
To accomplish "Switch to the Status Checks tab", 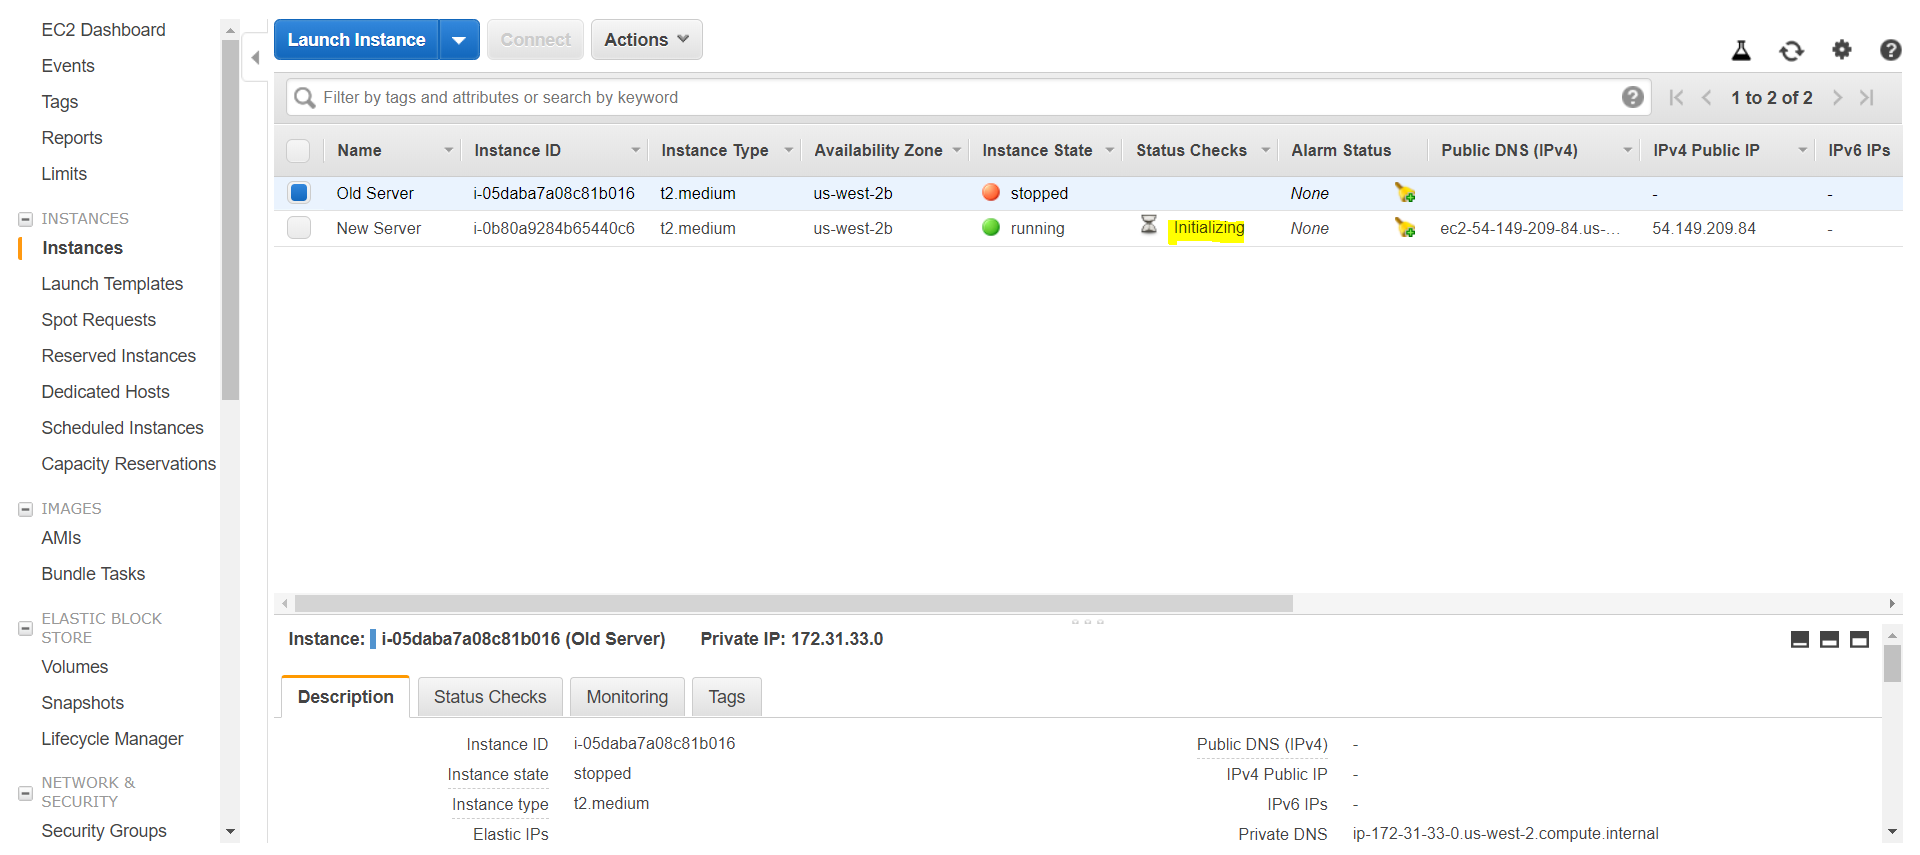I will [490, 697].
